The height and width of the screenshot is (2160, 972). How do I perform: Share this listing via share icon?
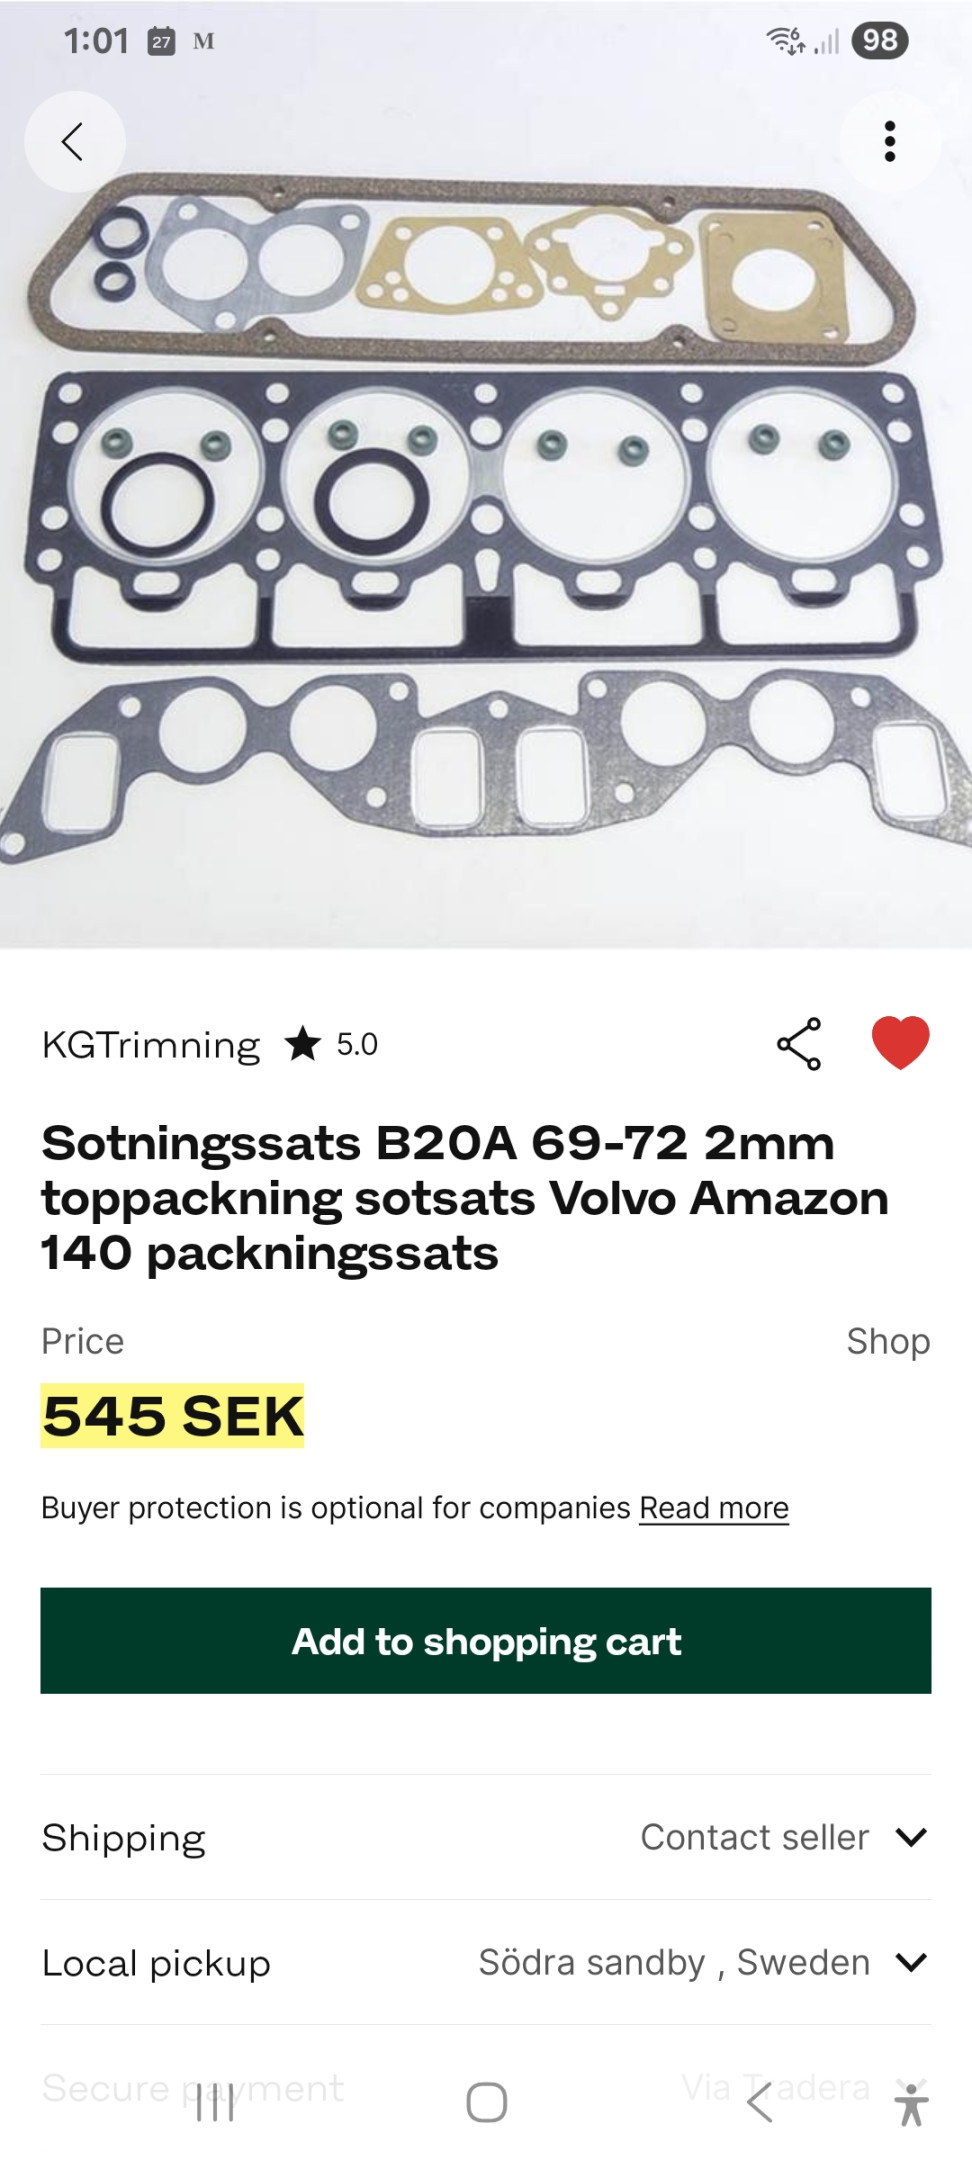(799, 1044)
